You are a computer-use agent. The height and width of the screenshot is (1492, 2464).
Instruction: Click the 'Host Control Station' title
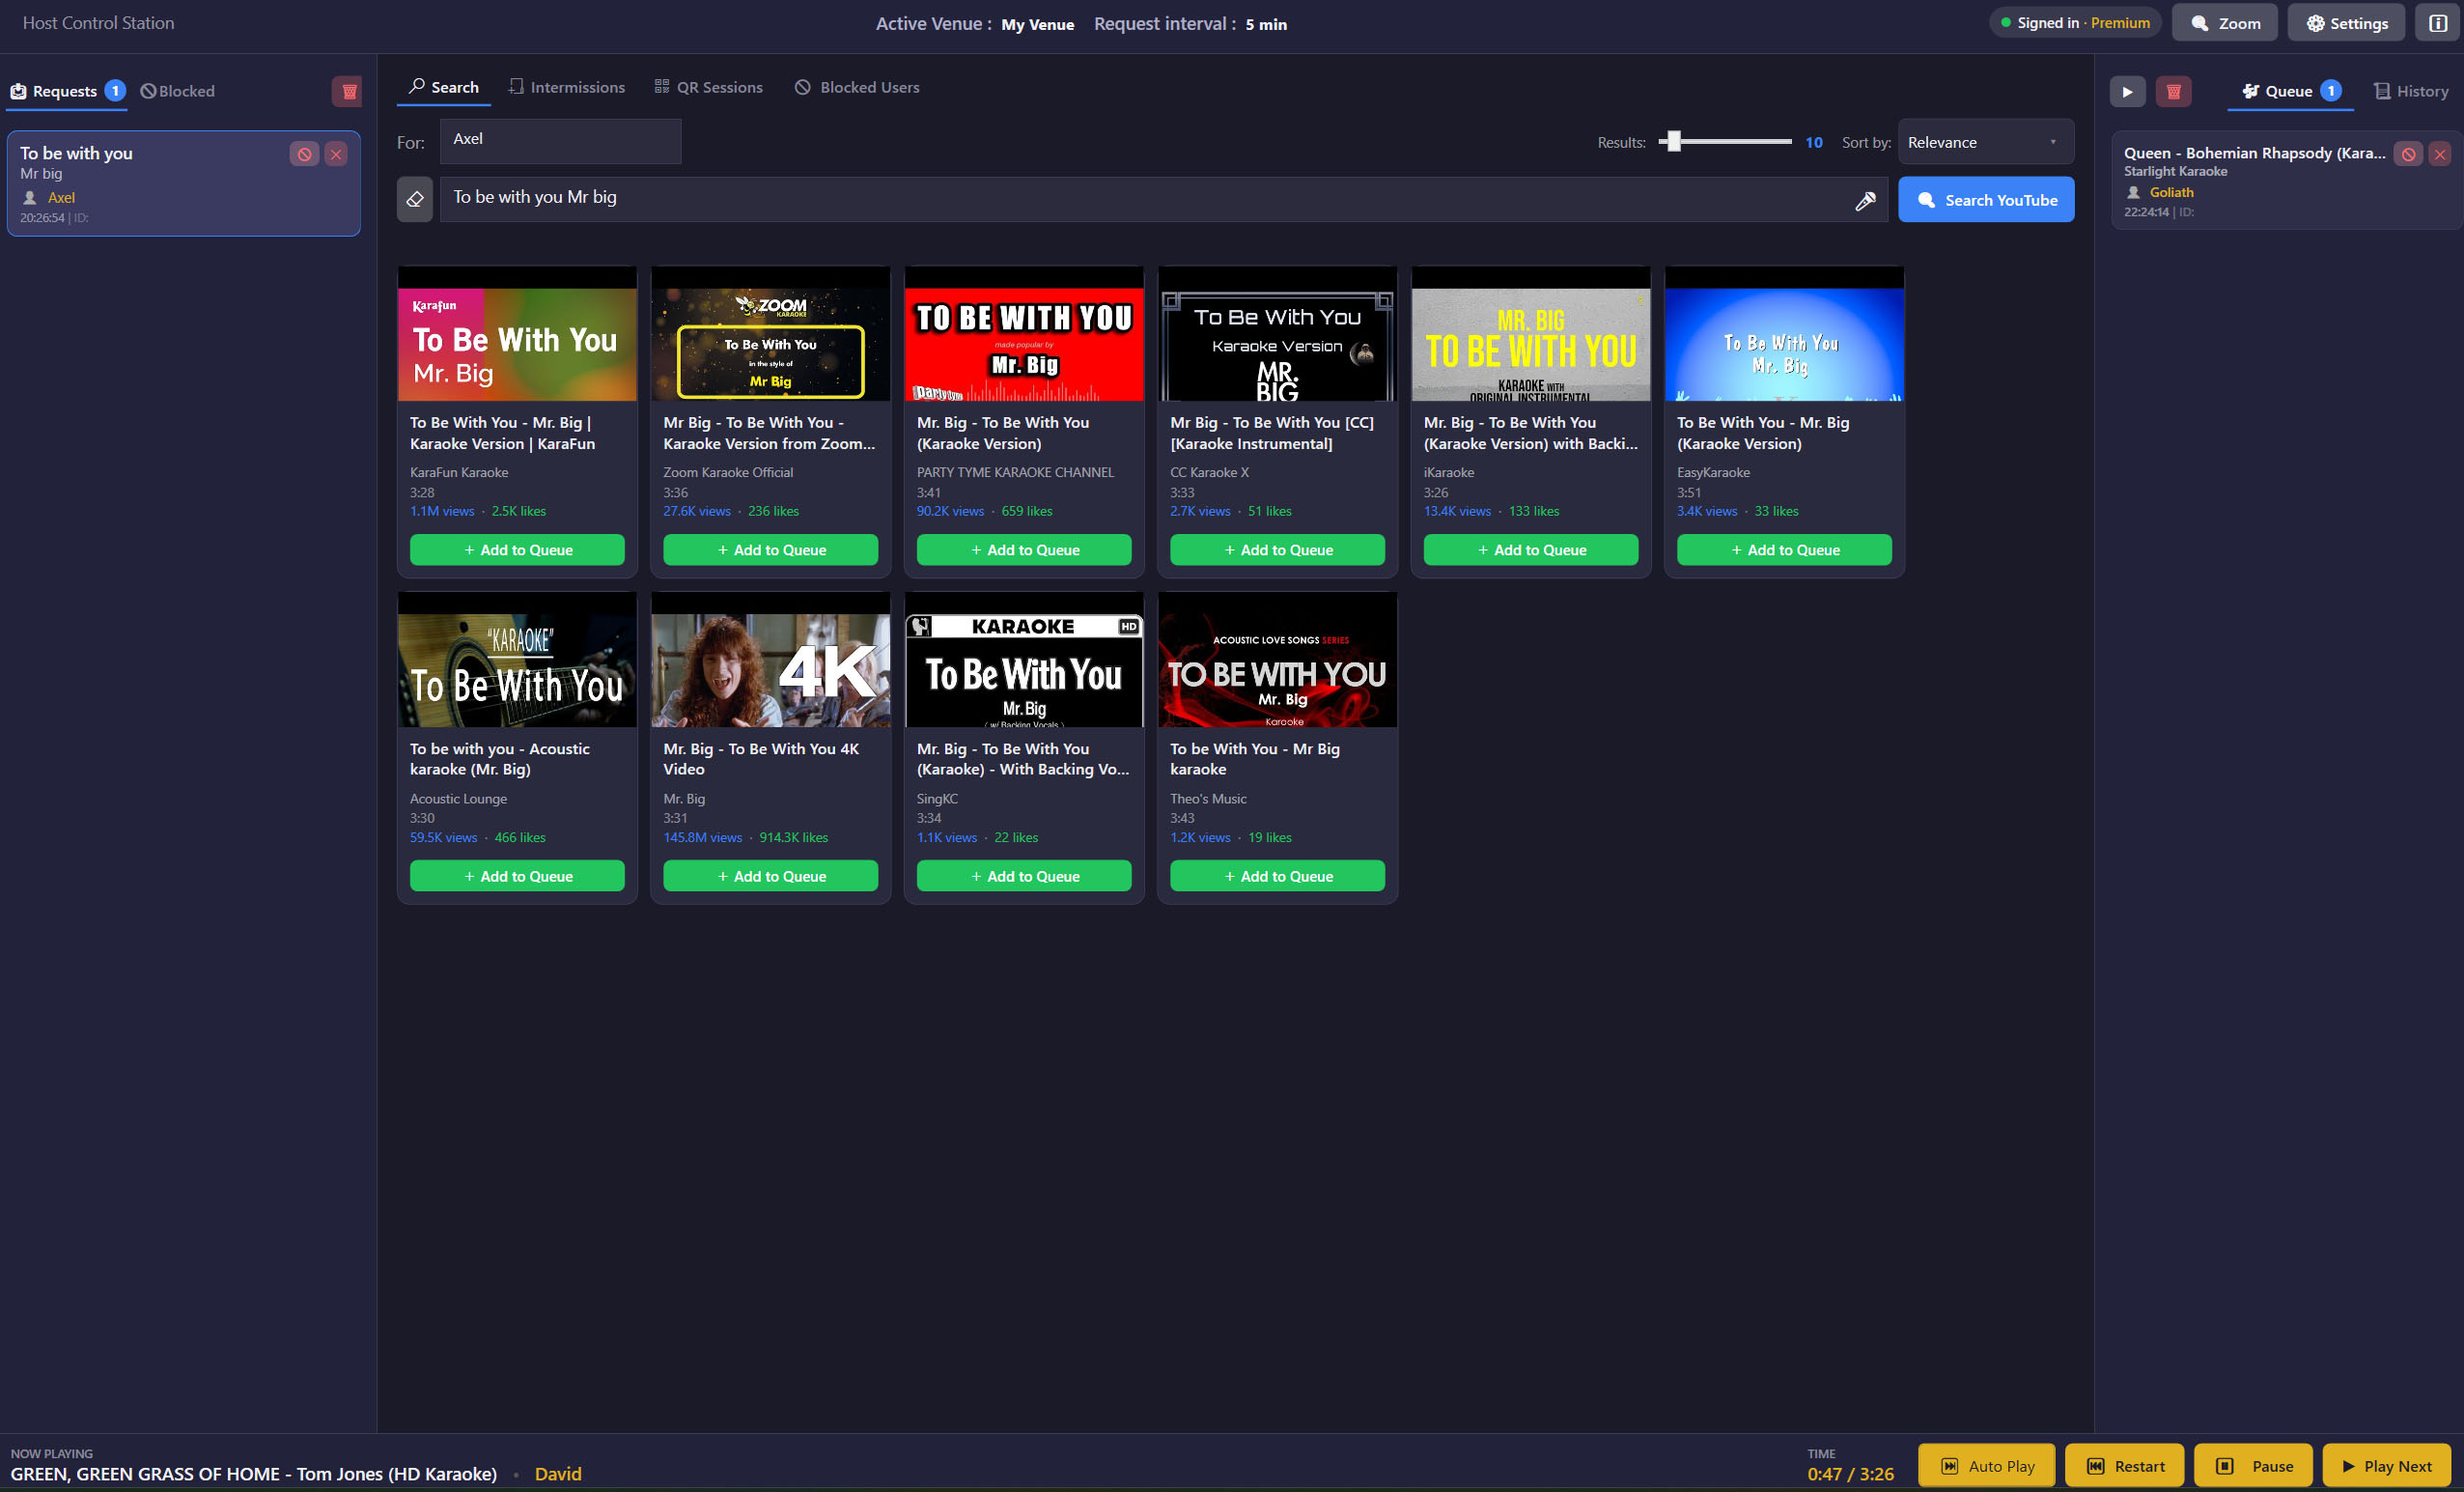coord(98,23)
